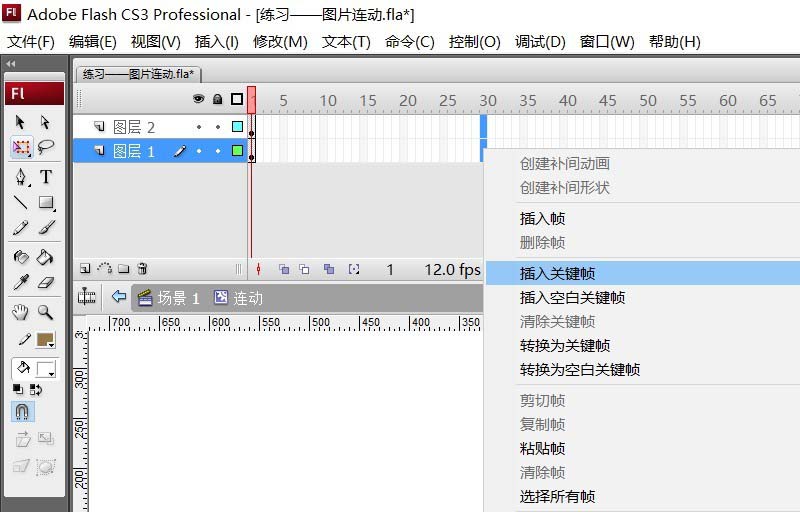
Task: Open the 命令(C) menu
Action: point(410,41)
